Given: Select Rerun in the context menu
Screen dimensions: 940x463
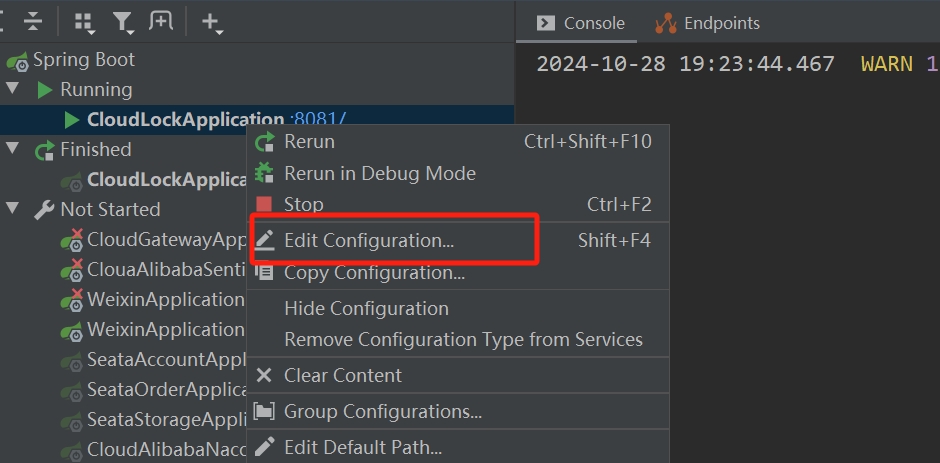Looking at the screenshot, I should (309, 141).
